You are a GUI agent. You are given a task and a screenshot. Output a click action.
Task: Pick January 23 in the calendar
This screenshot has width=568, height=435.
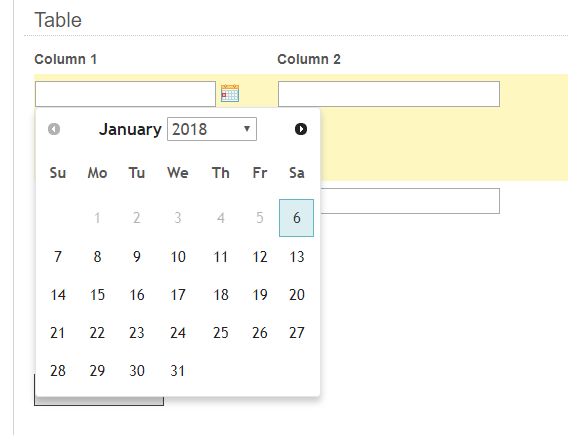tap(137, 332)
